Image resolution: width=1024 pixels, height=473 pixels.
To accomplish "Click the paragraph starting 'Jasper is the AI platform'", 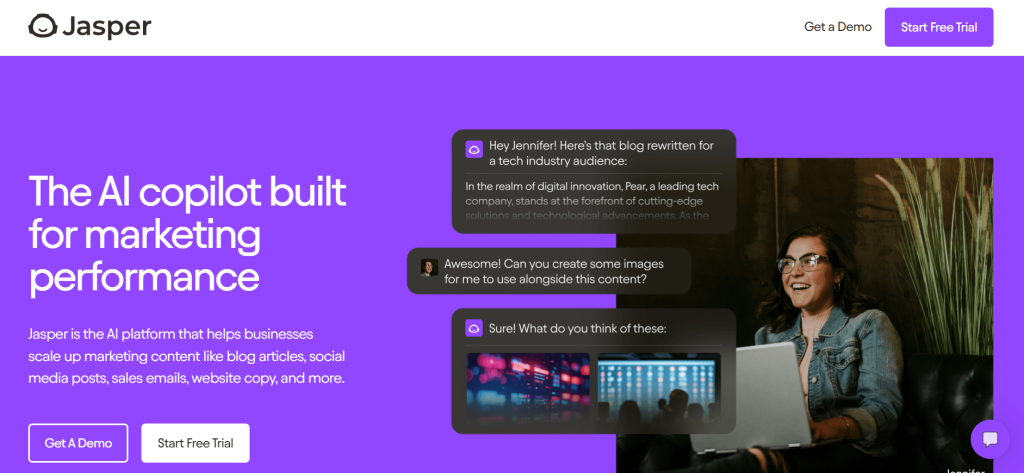I will (187, 356).
